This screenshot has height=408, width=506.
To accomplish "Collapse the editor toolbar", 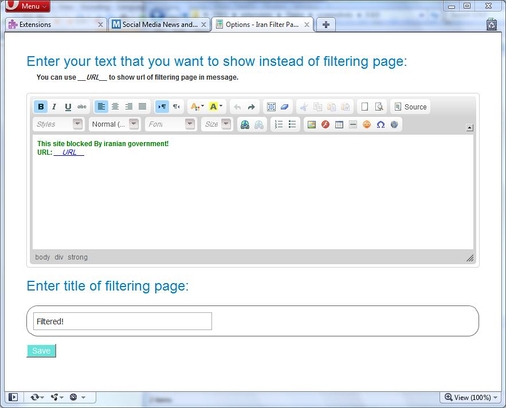I will coord(470,128).
